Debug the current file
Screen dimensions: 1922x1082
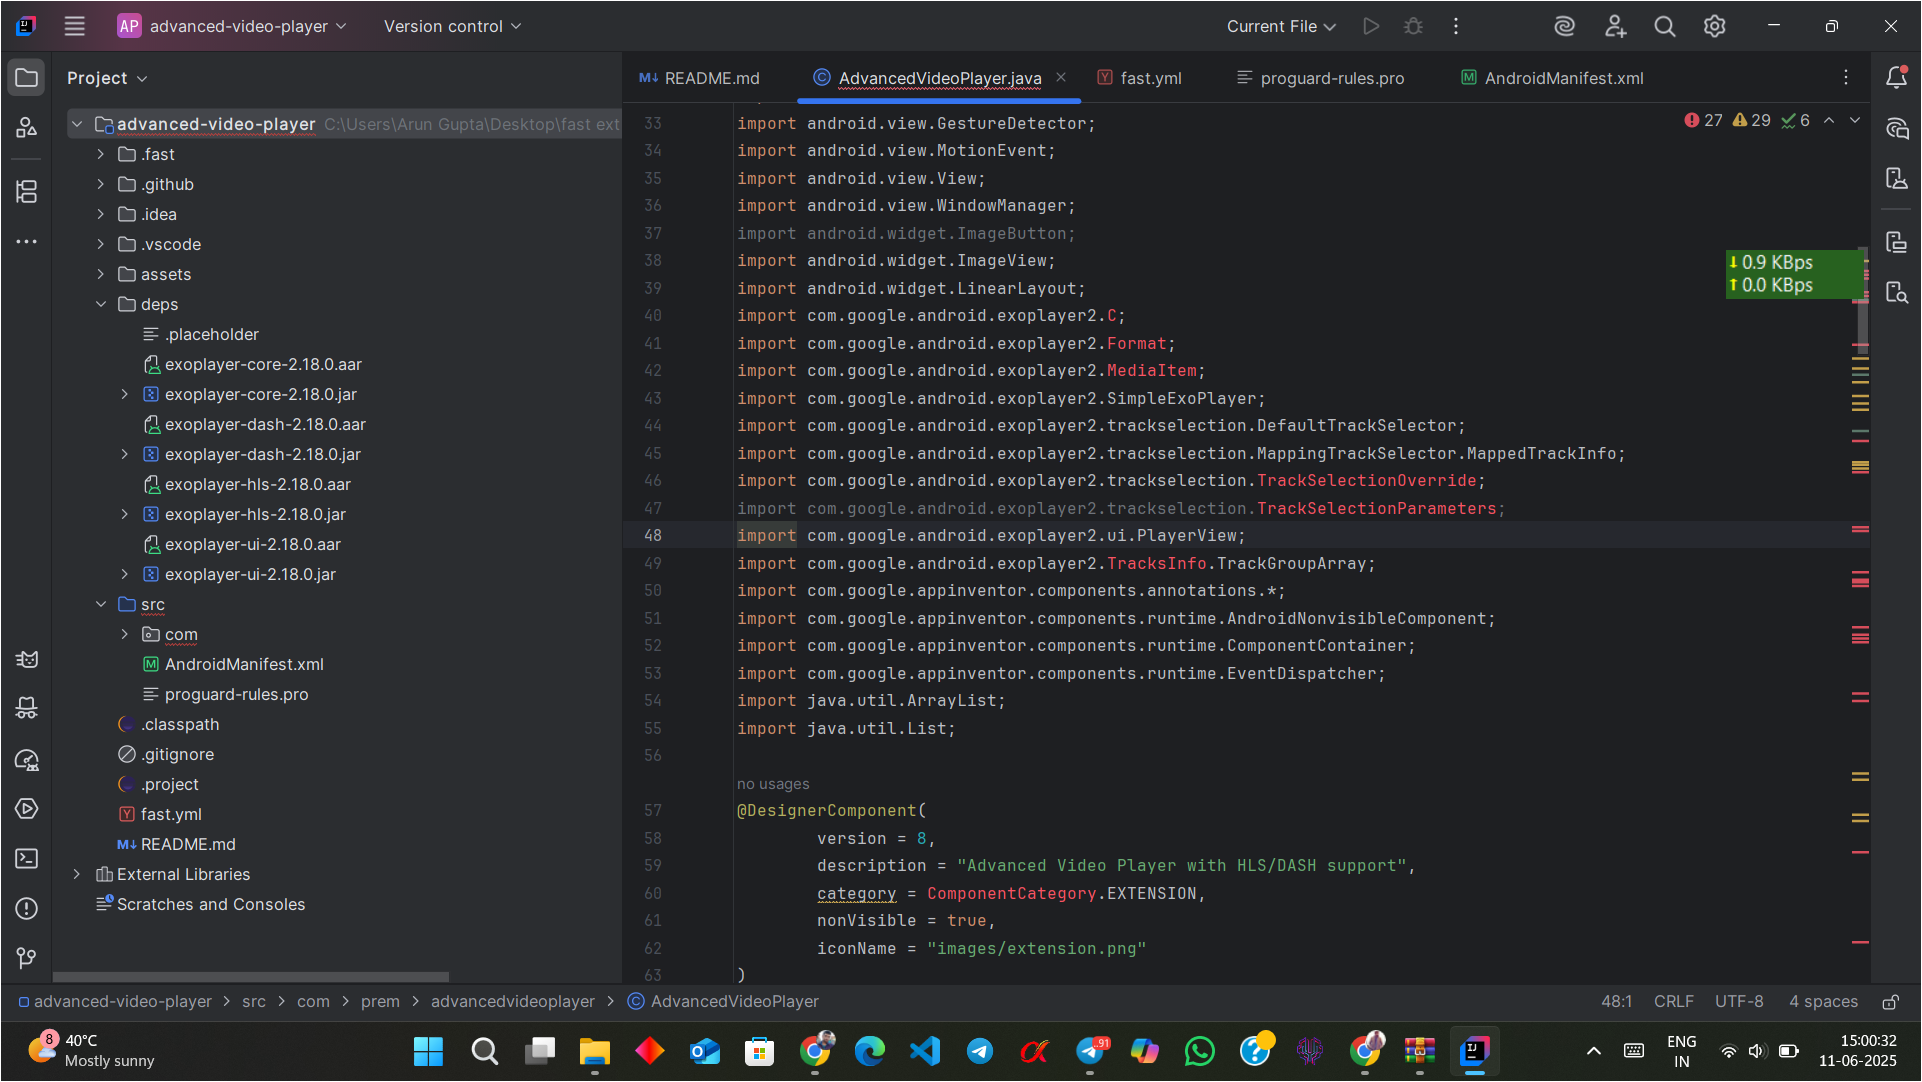(x=1413, y=26)
